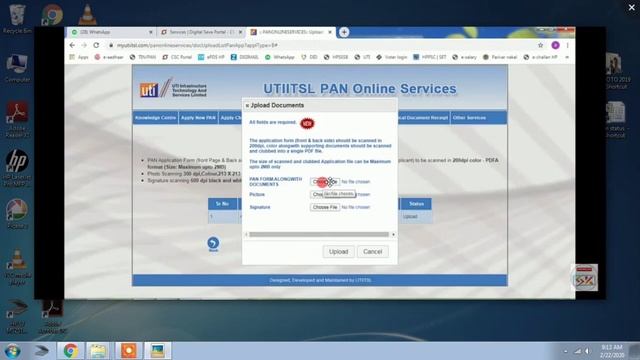Screen dimensions: 640x360
Task: Click the network icon in system tray
Action: click(578, 351)
